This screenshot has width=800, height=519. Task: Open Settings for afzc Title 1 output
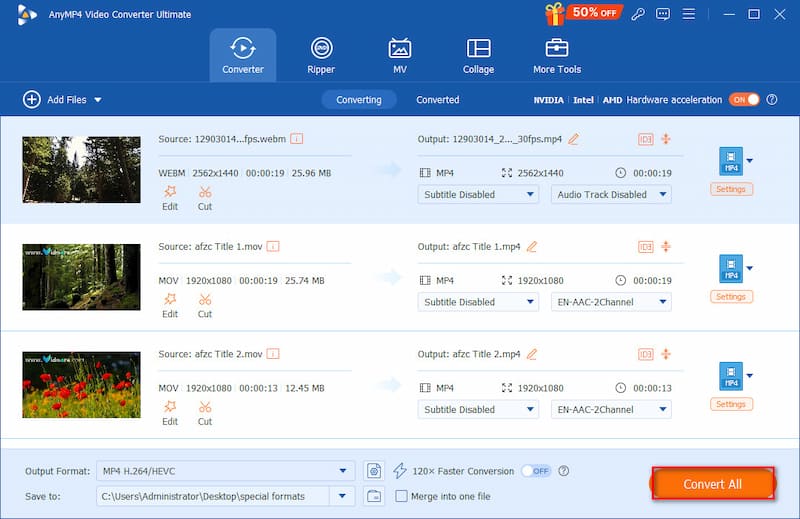coord(731,296)
